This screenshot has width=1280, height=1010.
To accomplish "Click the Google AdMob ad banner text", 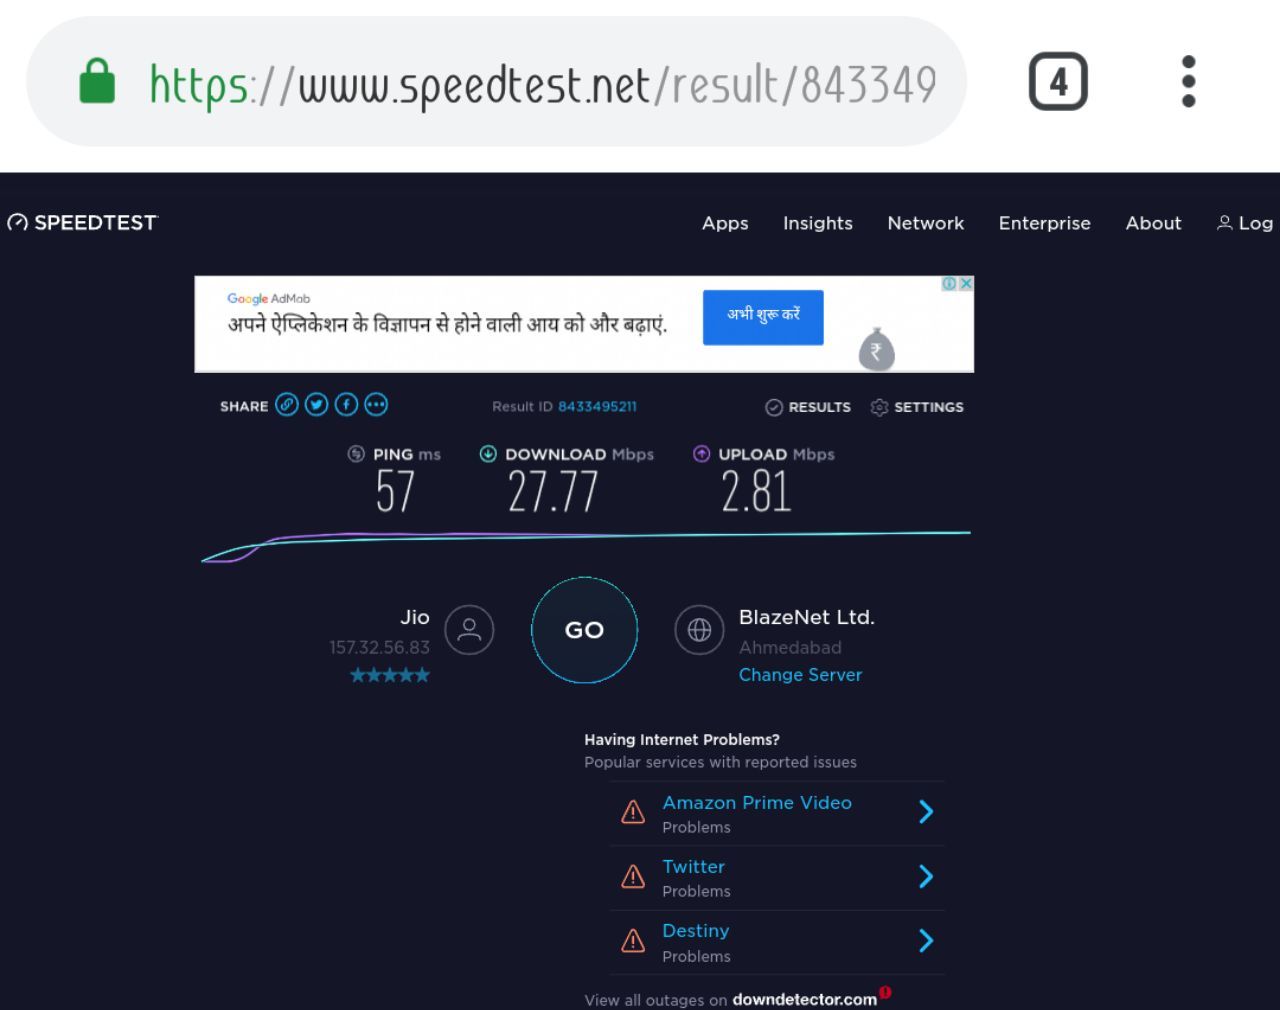I will click(x=447, y=324).
